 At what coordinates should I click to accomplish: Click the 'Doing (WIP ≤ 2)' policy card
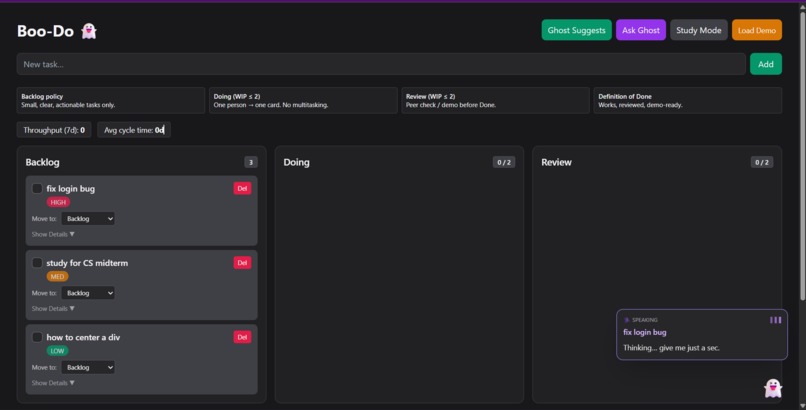point(303,100)
